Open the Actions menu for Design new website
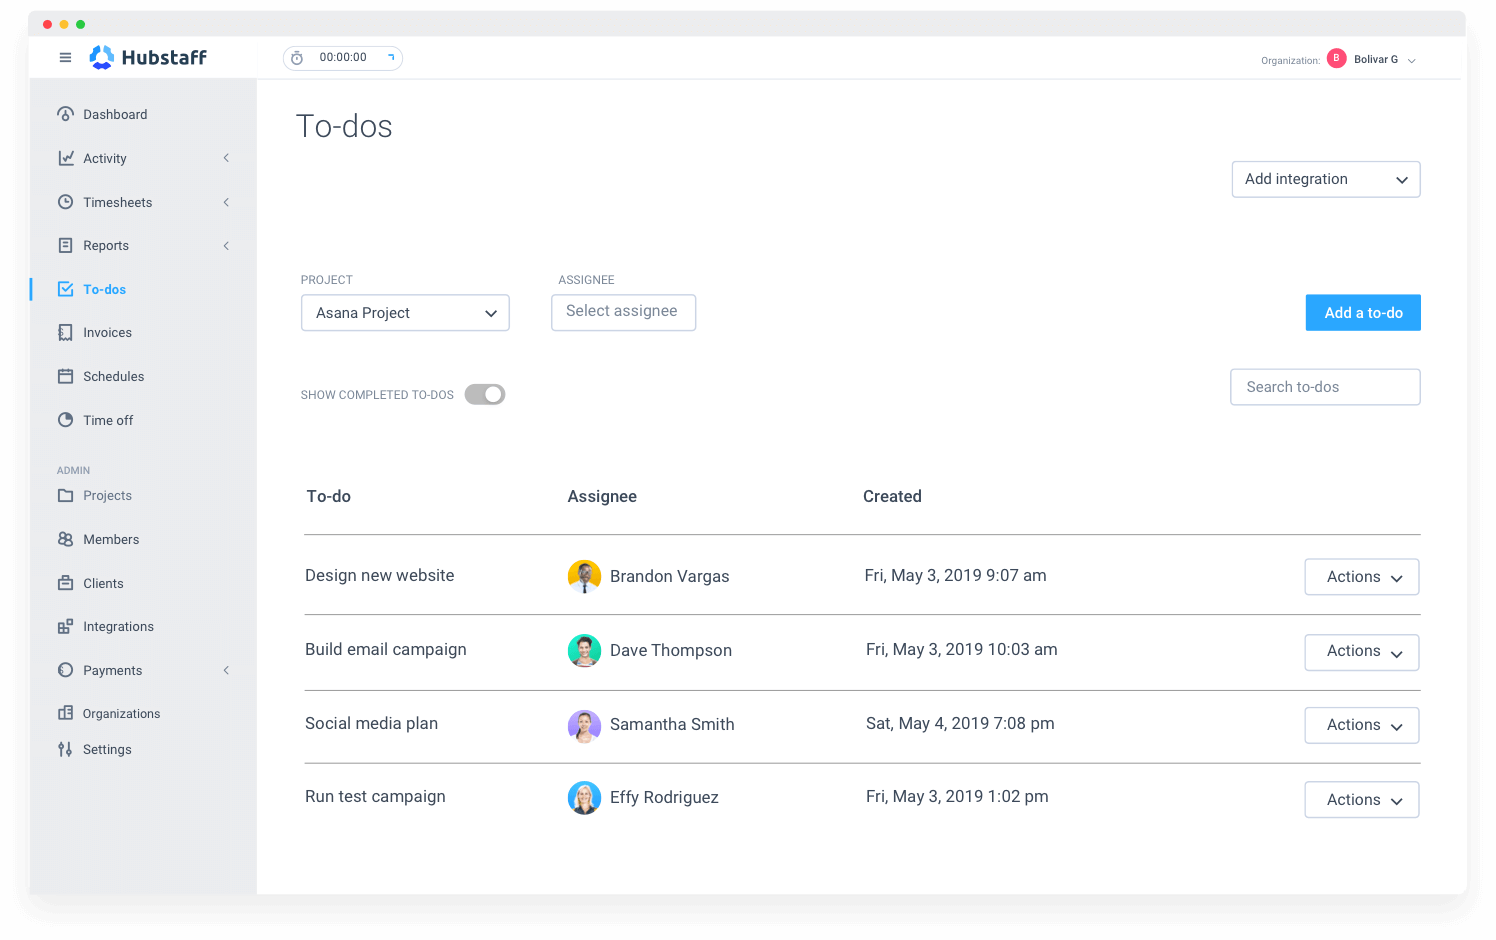Screen dimensions: 1496x940 [1361, 576]
